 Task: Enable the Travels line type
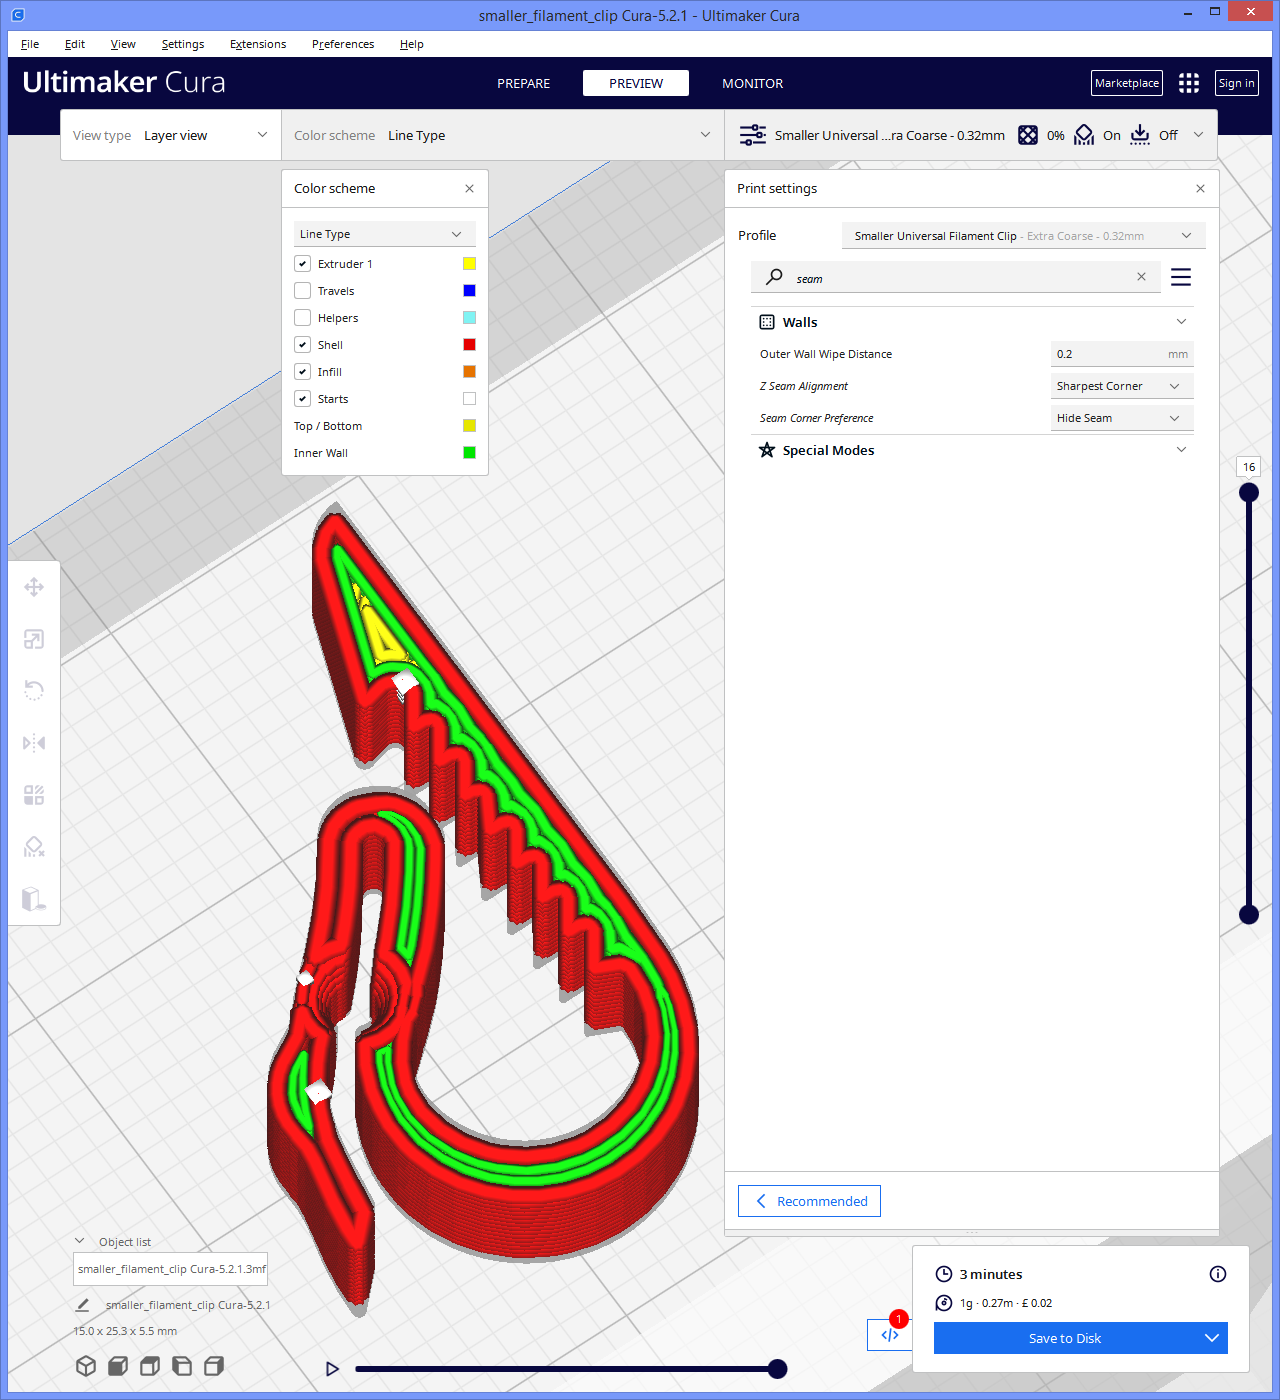click(302, 290)
